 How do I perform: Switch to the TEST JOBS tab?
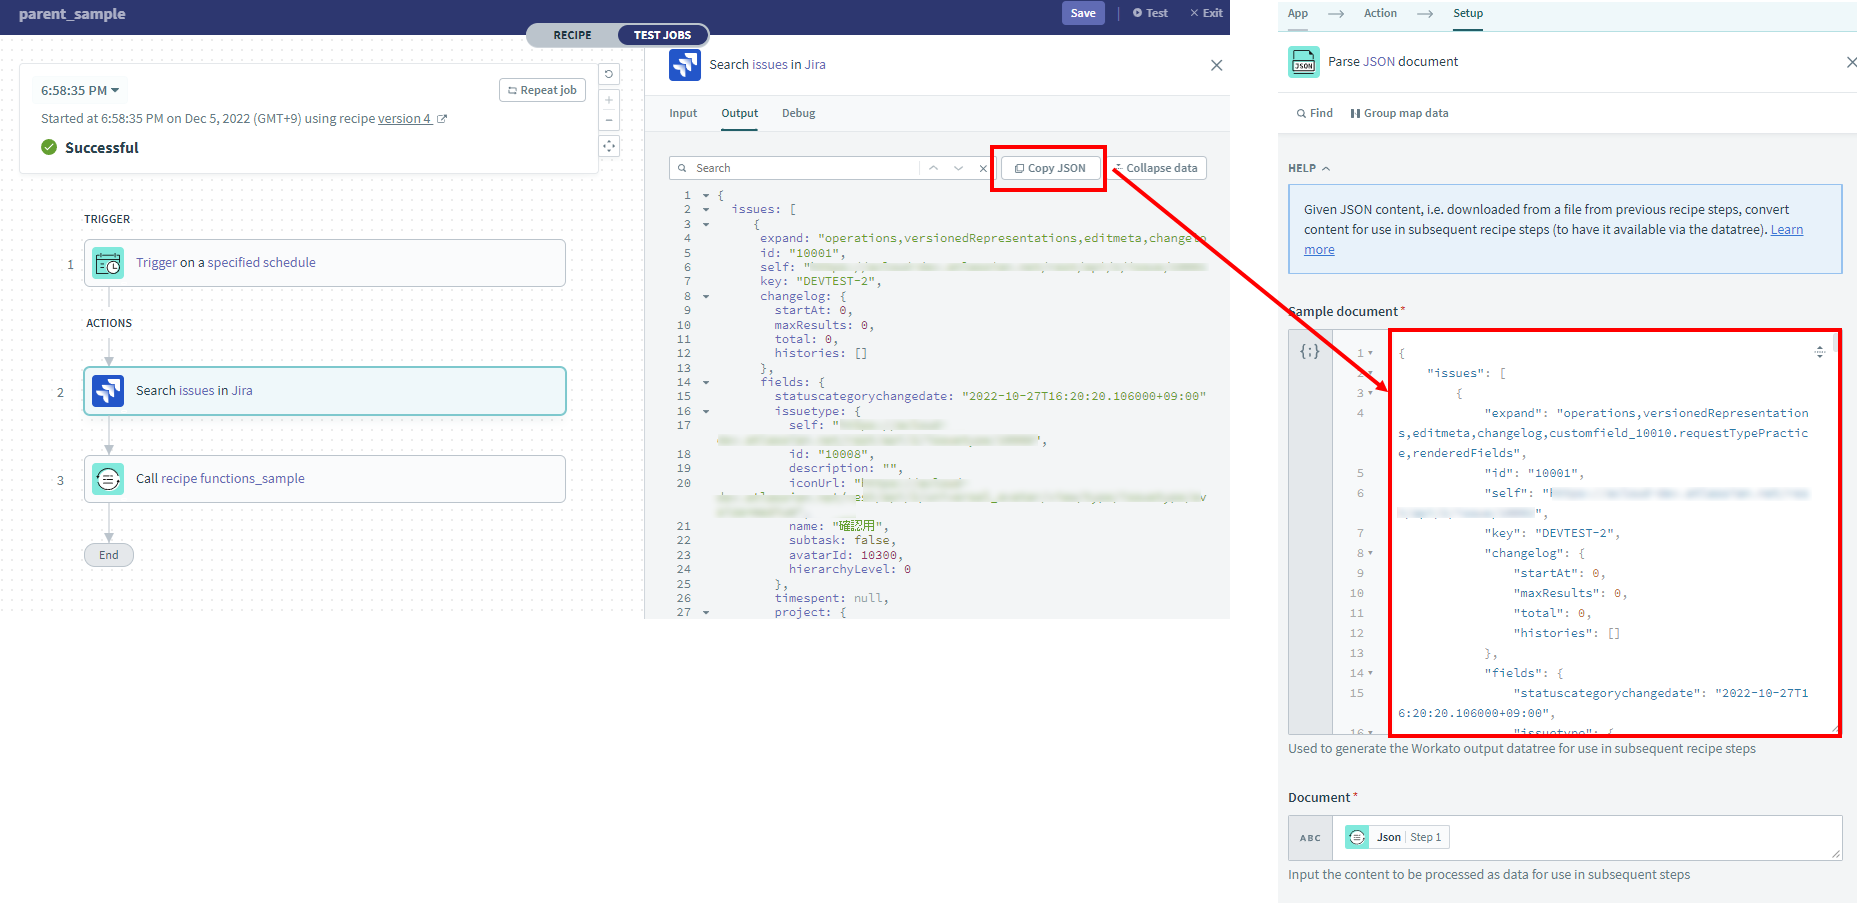click(x=662, y=35)
